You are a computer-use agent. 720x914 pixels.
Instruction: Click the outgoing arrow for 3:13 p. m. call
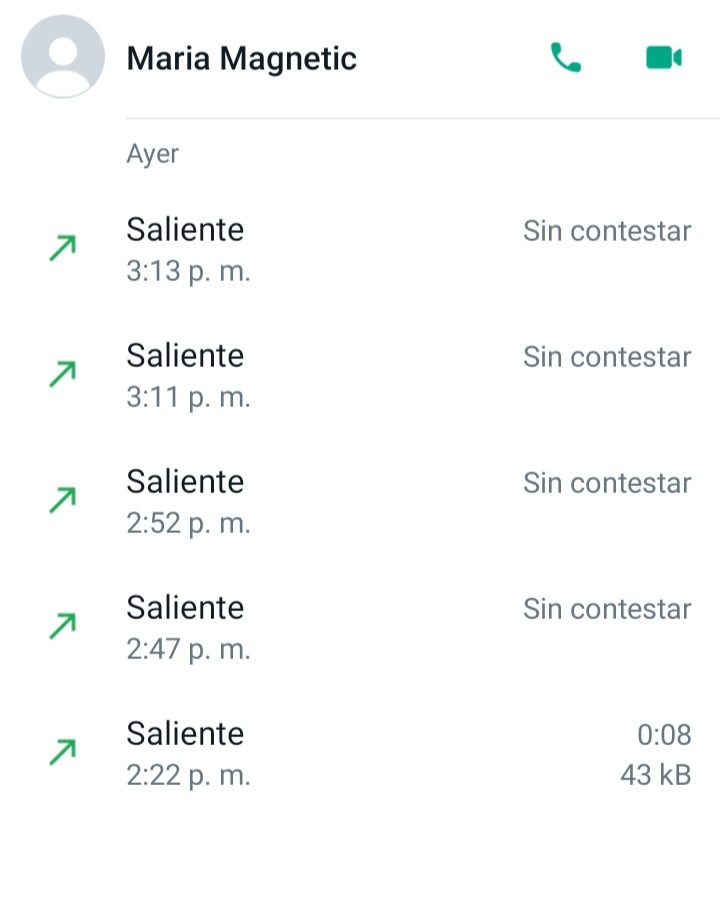63,248
